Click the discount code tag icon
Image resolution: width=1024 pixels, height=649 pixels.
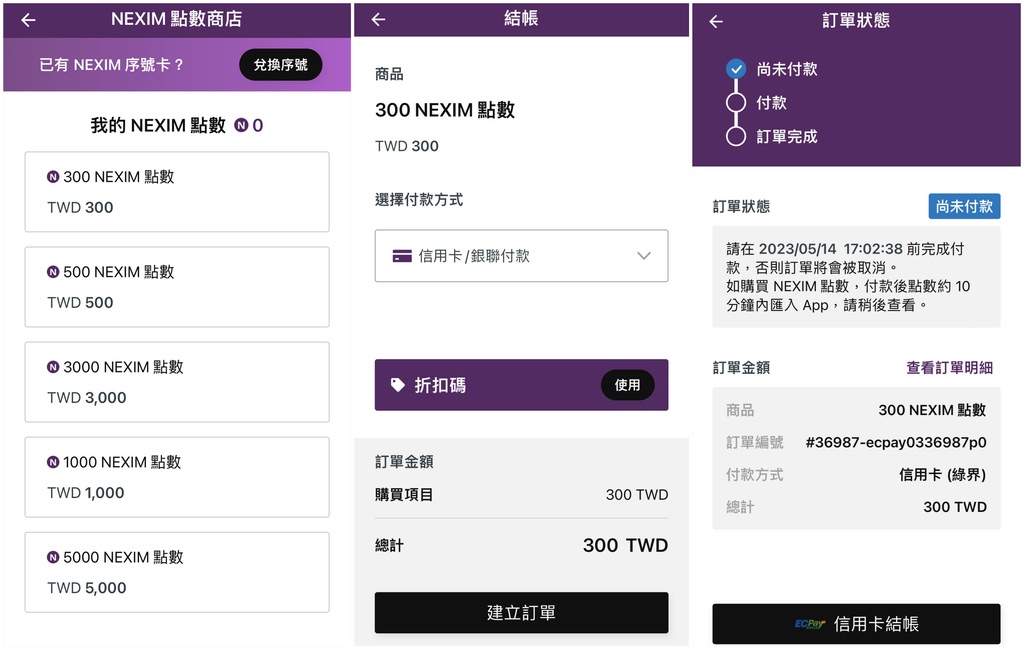tap(398, 385)
